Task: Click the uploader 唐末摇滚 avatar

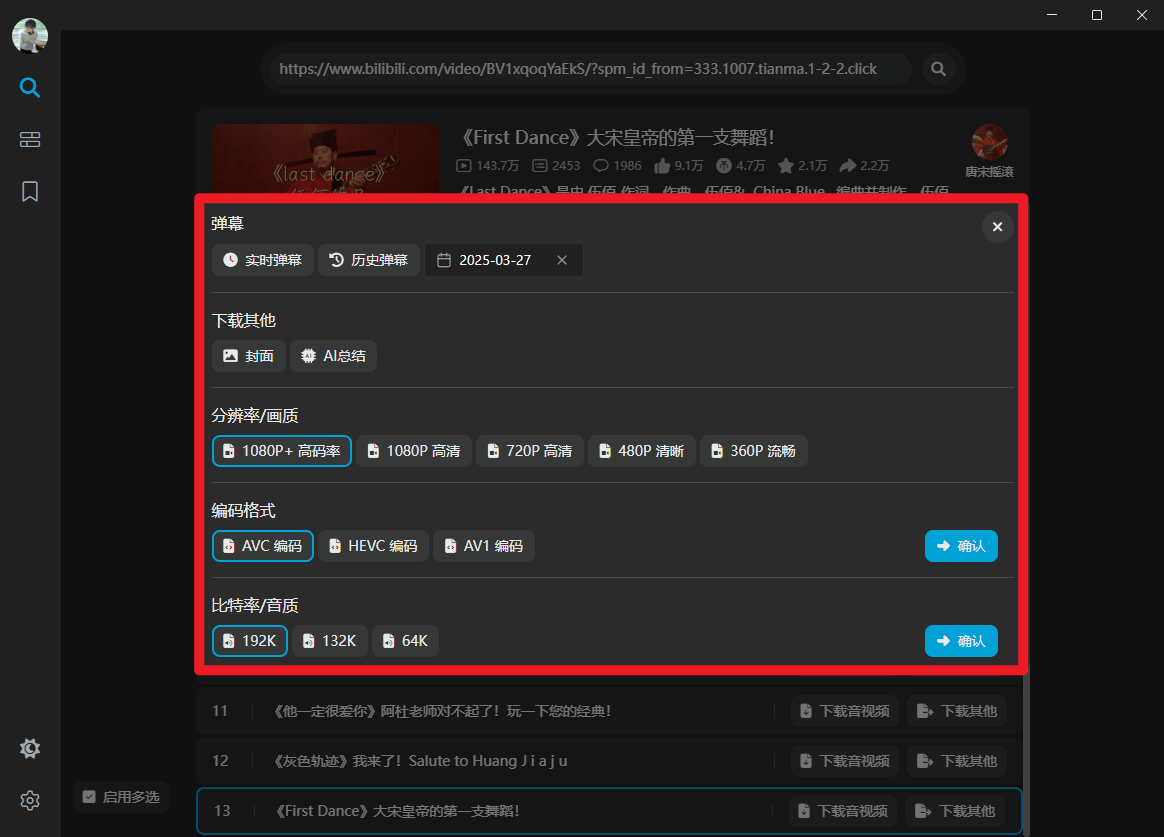Action: pyautogui.click(x=989, y=141)
